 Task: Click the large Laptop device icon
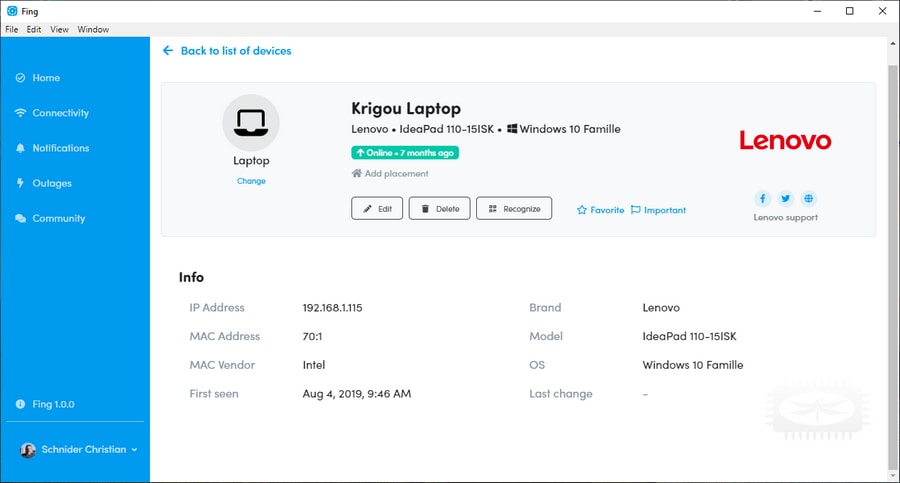pos(251,122)
